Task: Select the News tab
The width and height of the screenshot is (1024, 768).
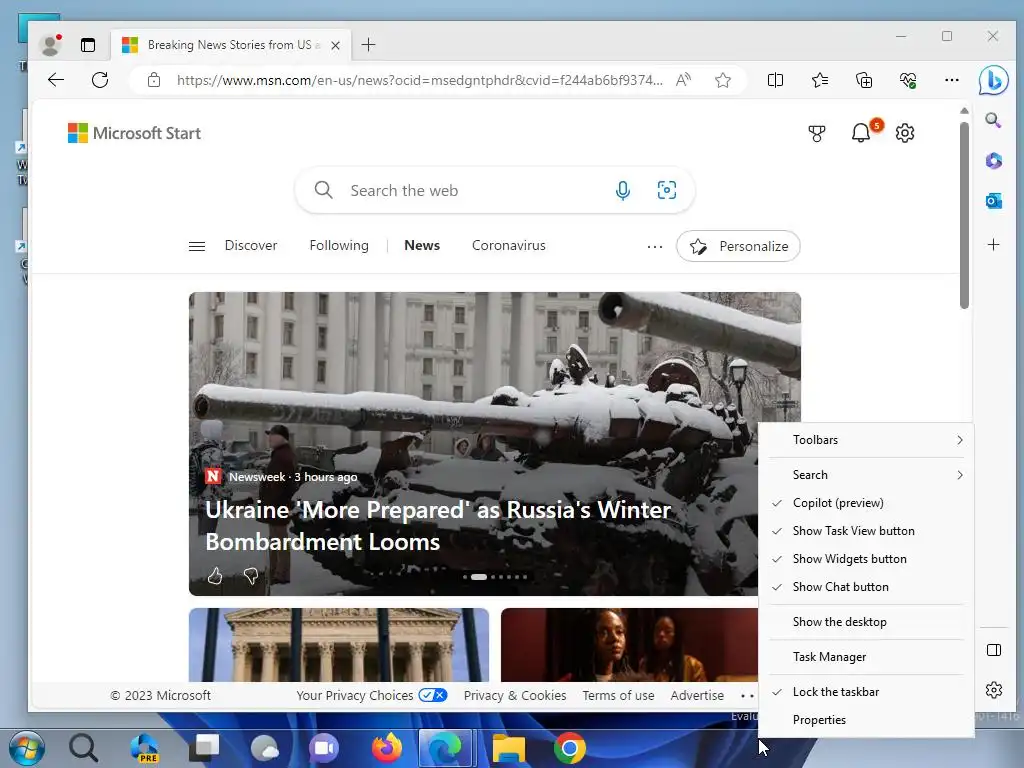Action: (422, 246)
